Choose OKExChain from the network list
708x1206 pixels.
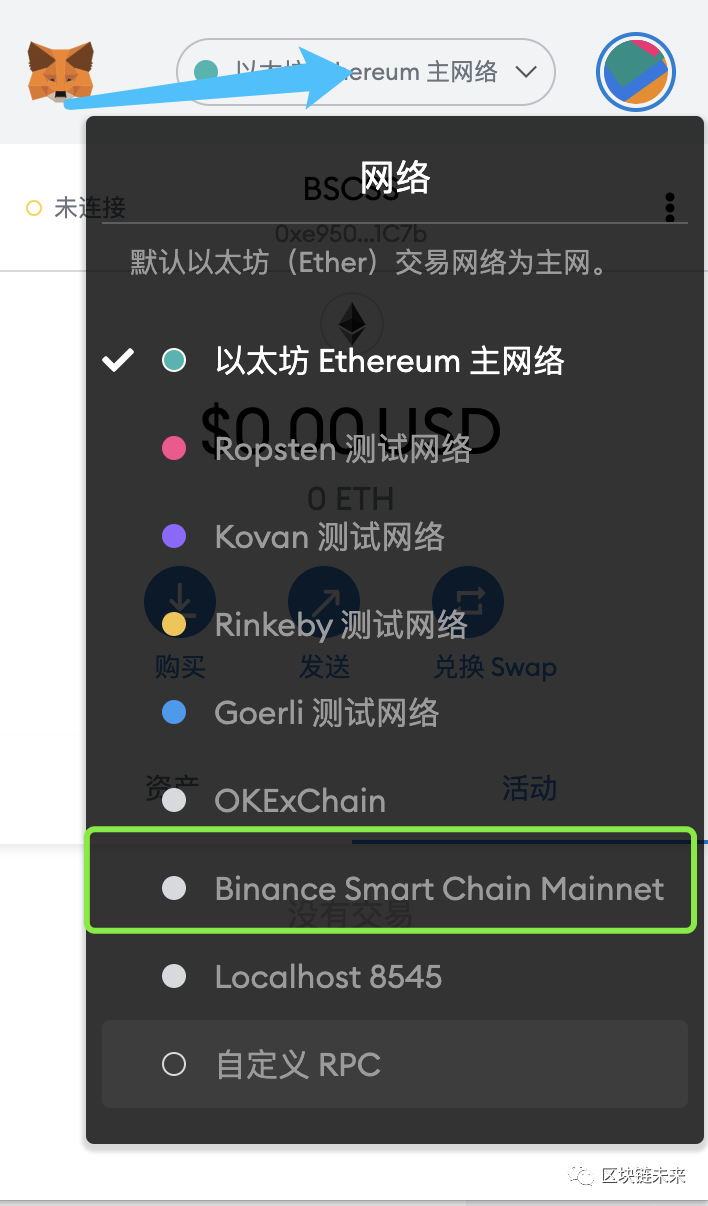tap(299, 801)
